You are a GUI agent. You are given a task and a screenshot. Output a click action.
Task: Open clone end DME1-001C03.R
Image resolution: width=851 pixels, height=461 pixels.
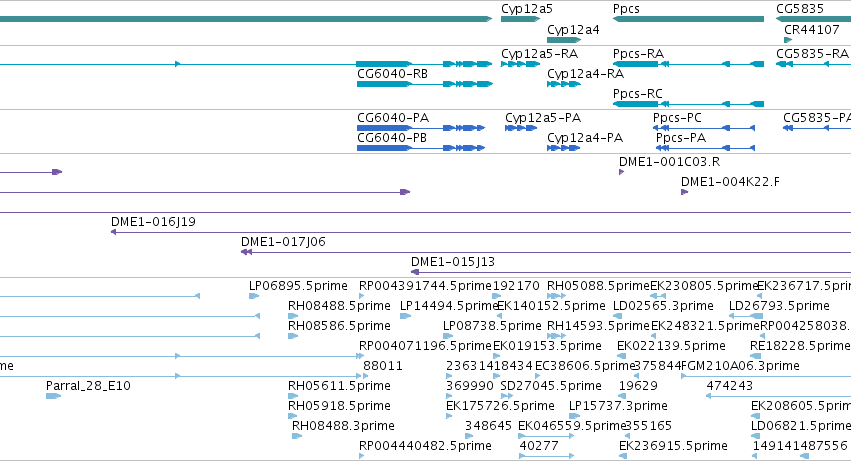[669, 162]
